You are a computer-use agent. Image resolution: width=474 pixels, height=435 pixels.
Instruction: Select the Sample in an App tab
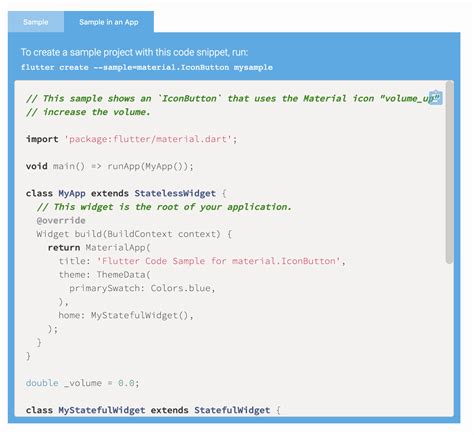(109, 22)
